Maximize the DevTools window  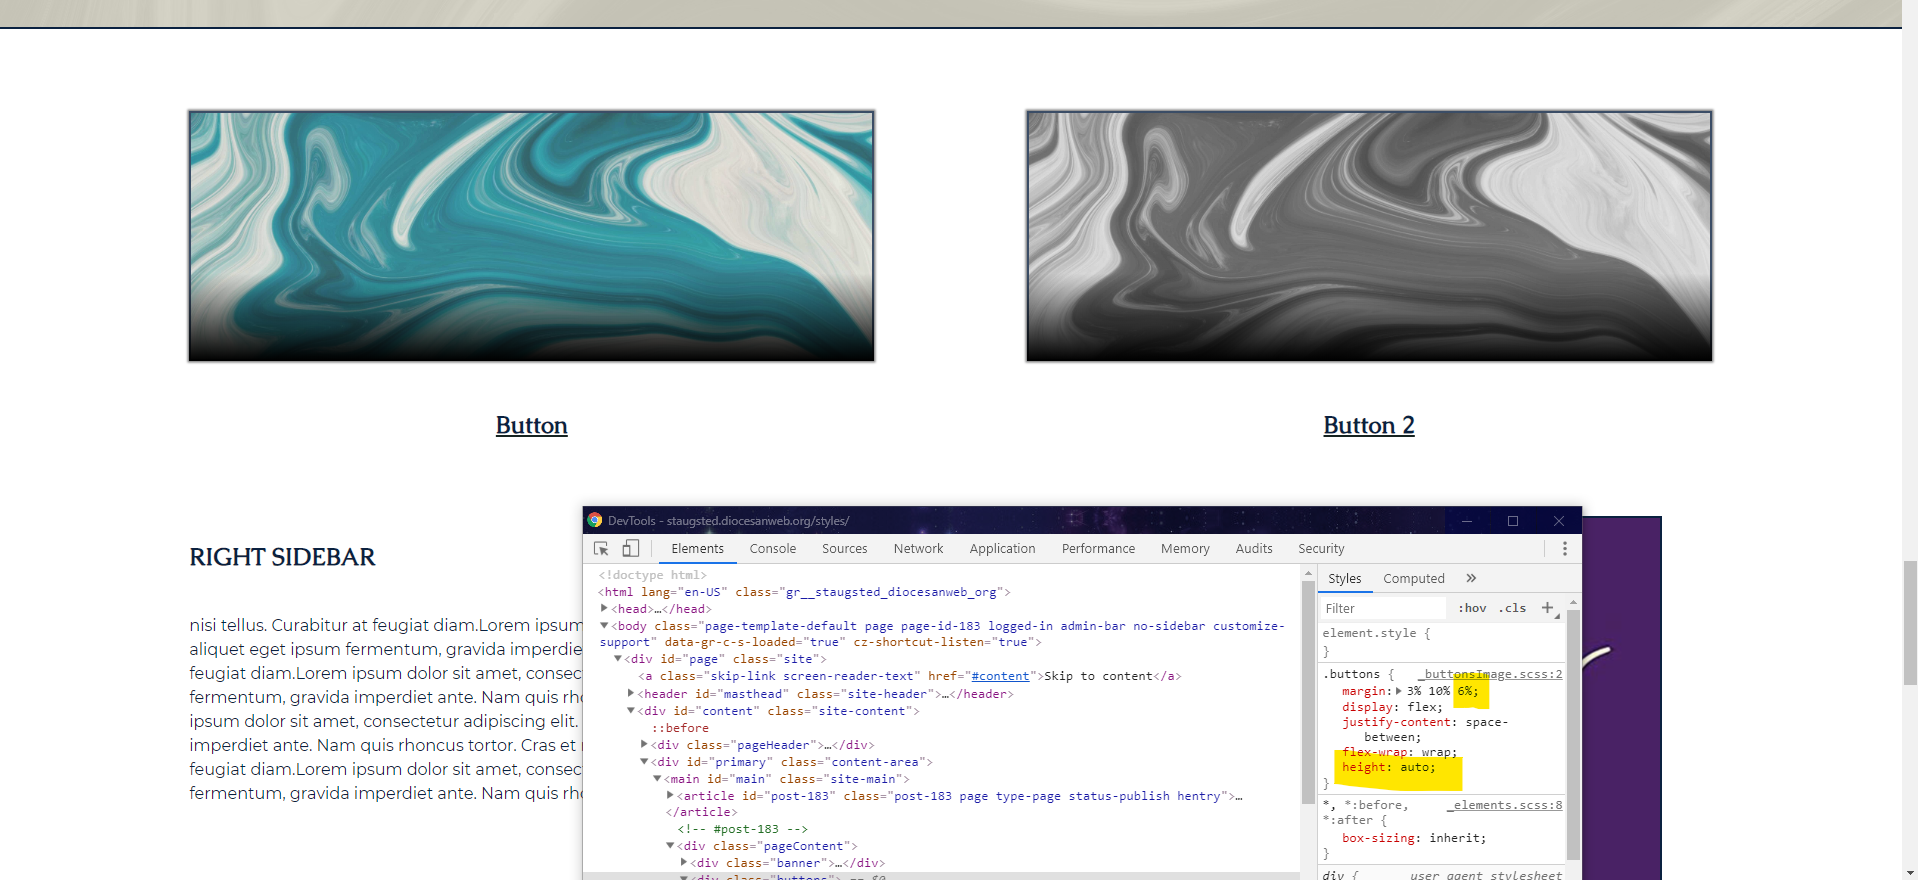click(1513, 521)
